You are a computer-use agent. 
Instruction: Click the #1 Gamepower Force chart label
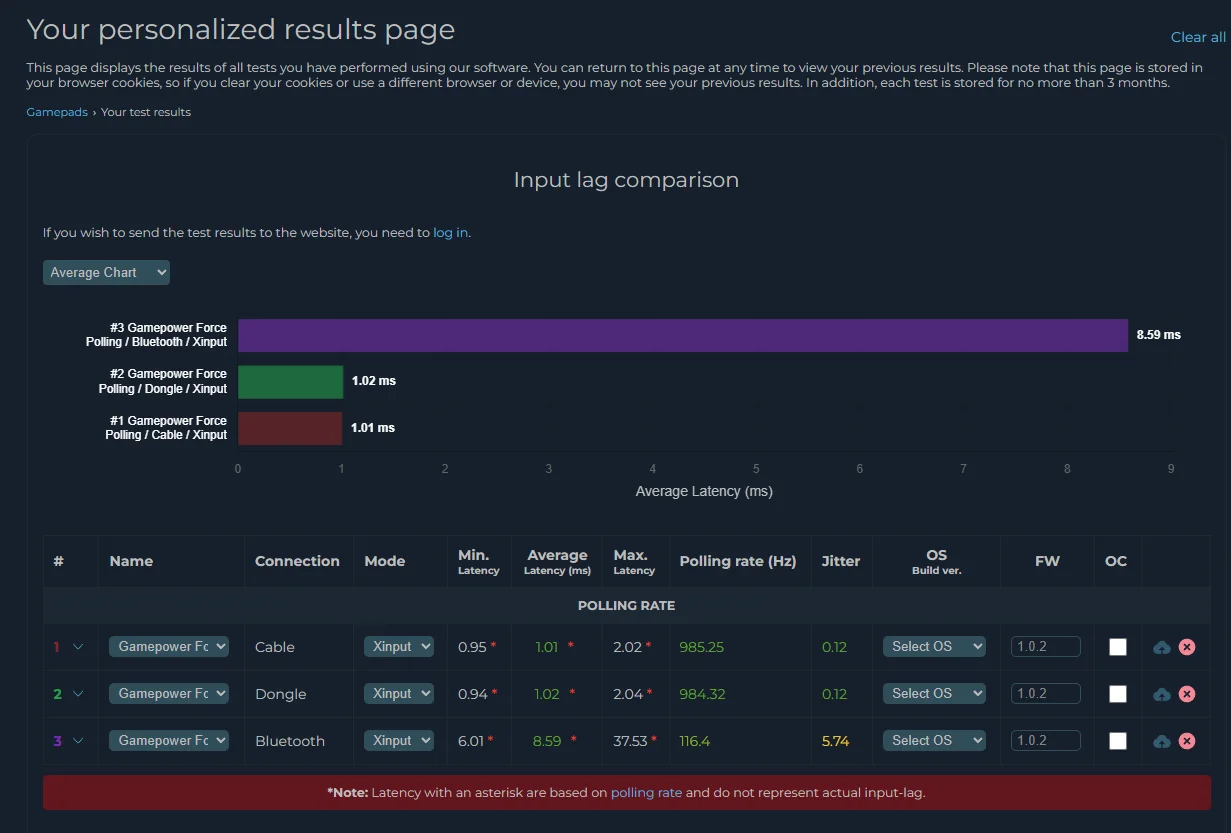point(167,428)
